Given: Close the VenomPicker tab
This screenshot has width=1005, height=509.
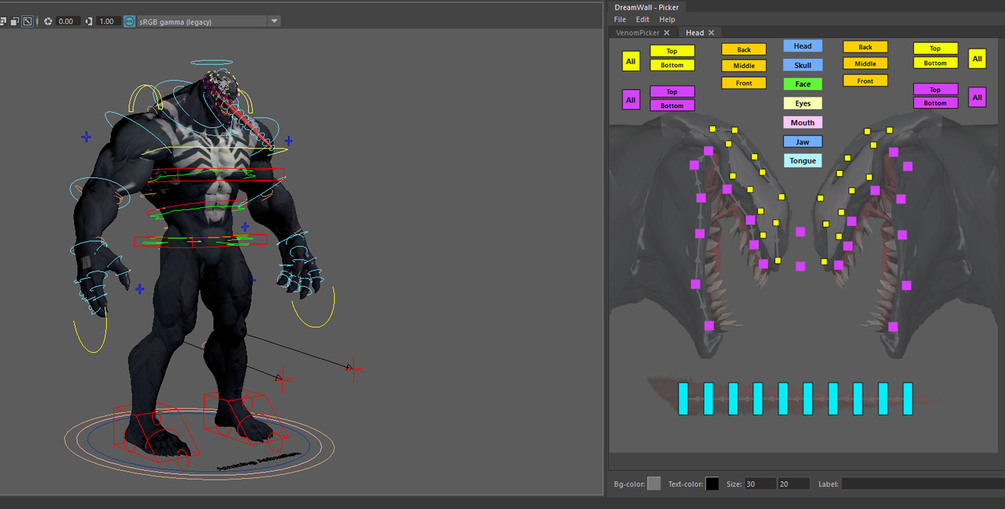Looking at the screenshot, I should (x=667, y=33).
